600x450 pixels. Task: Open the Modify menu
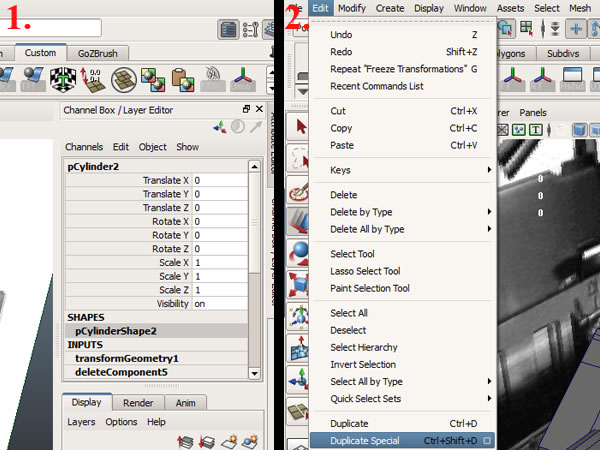click(x=351, y=8)
